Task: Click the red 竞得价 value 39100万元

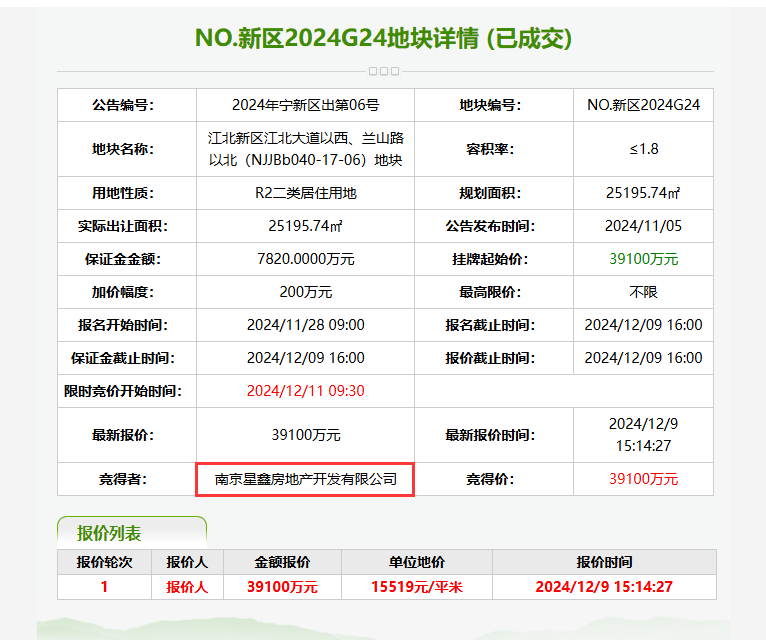Action: (643, 479)
